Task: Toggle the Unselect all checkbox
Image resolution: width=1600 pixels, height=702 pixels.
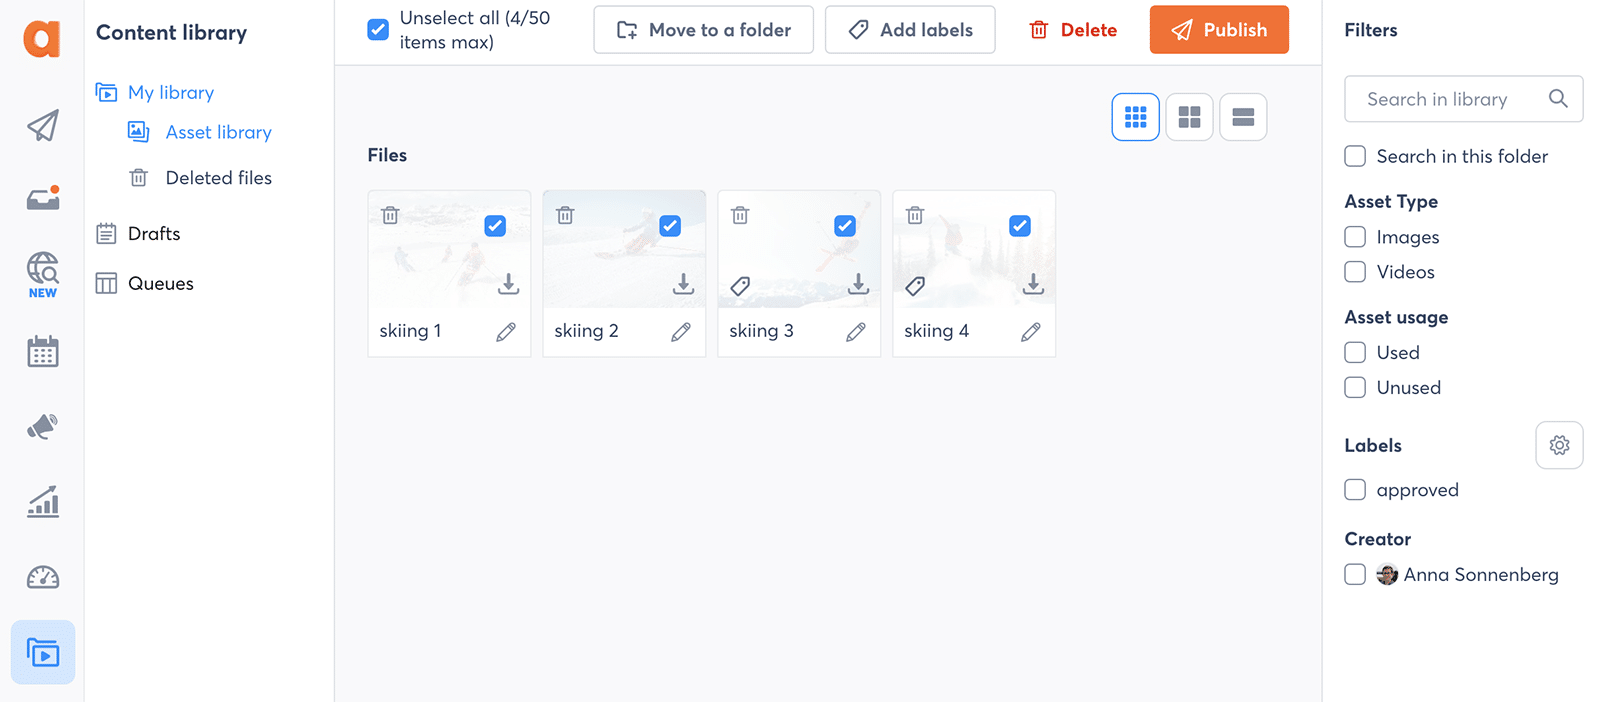Action: click(378, 30)
